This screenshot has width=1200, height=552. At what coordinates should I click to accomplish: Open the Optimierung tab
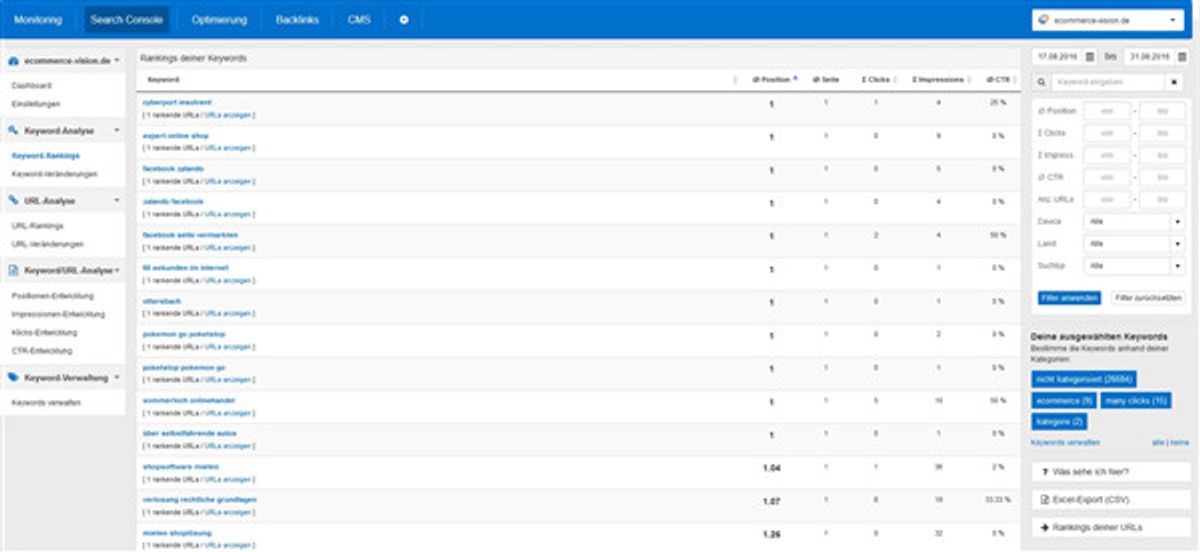pos(220,19)
